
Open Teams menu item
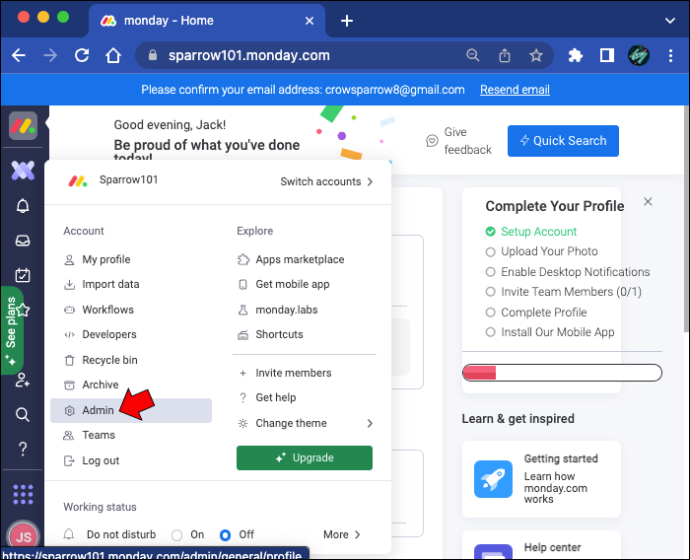[x=131, y=435]
